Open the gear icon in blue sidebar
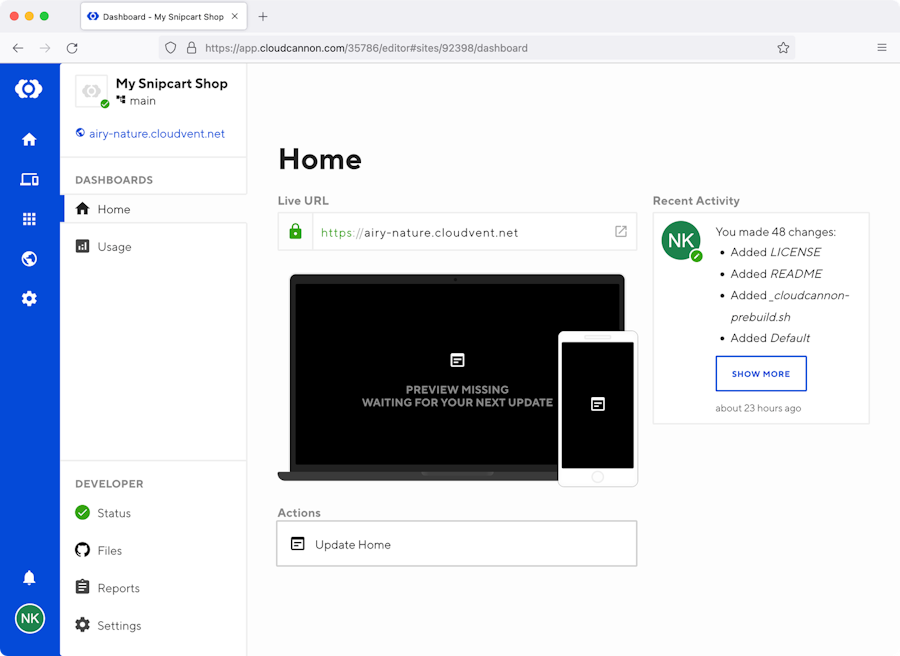The image size is (900, 656). tap(29, 298)
